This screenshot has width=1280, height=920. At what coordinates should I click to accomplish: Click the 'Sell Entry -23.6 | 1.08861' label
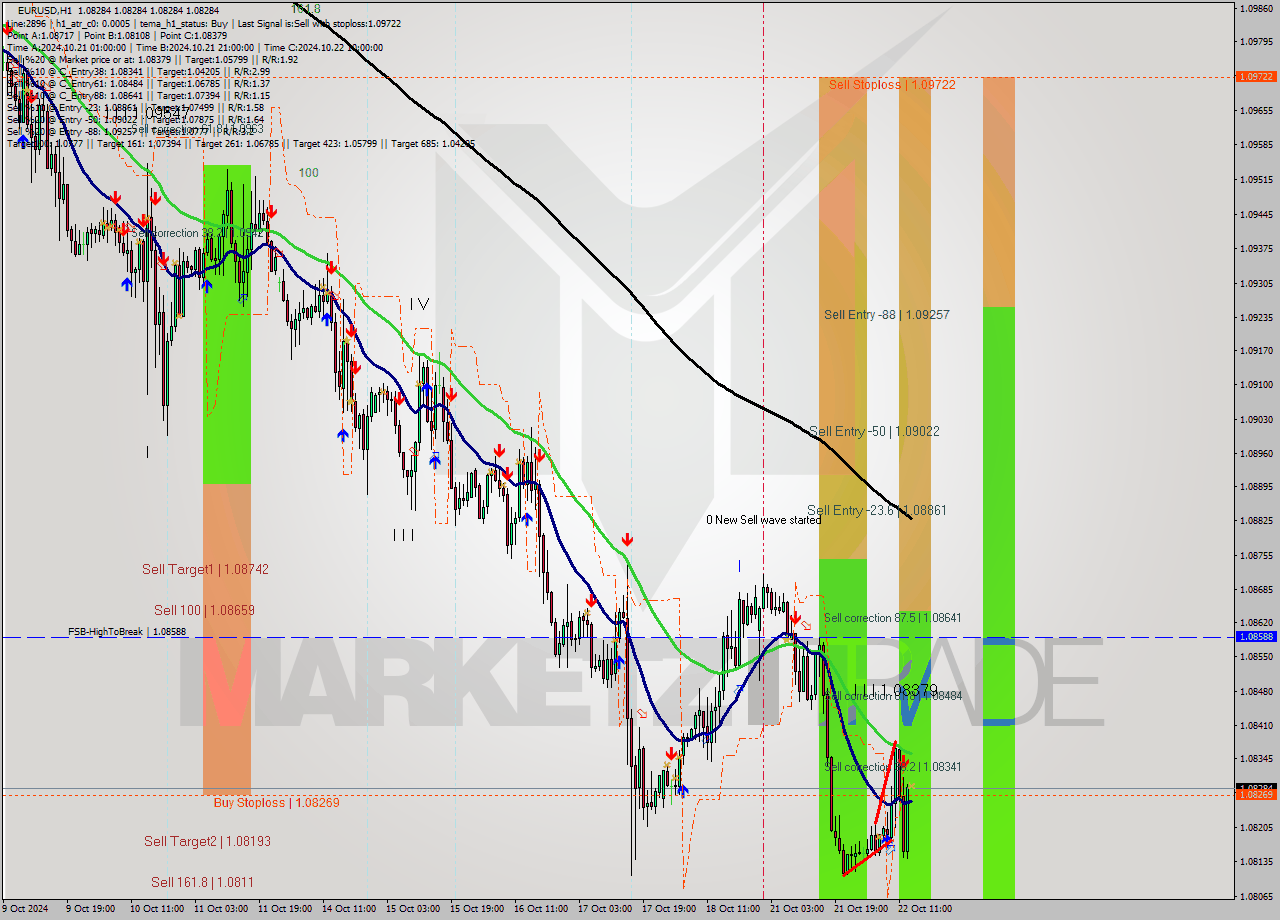tap(877, 511)
